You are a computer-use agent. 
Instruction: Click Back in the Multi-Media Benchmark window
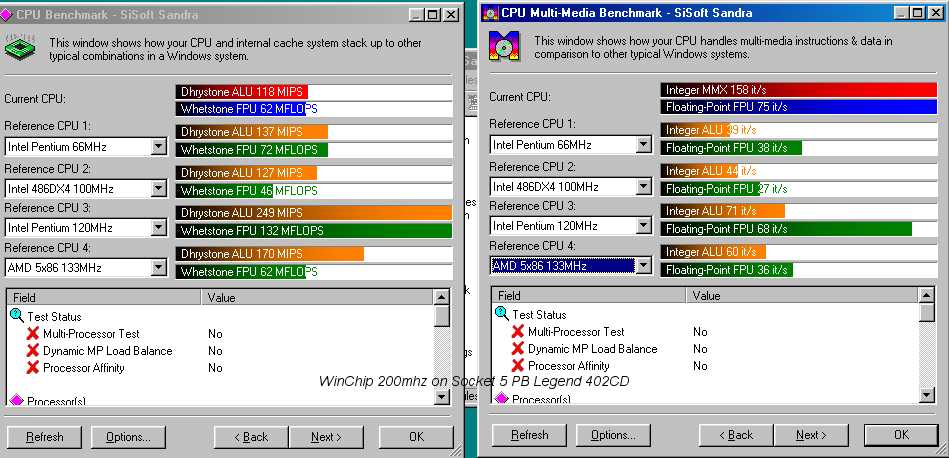tap(733, 435)
